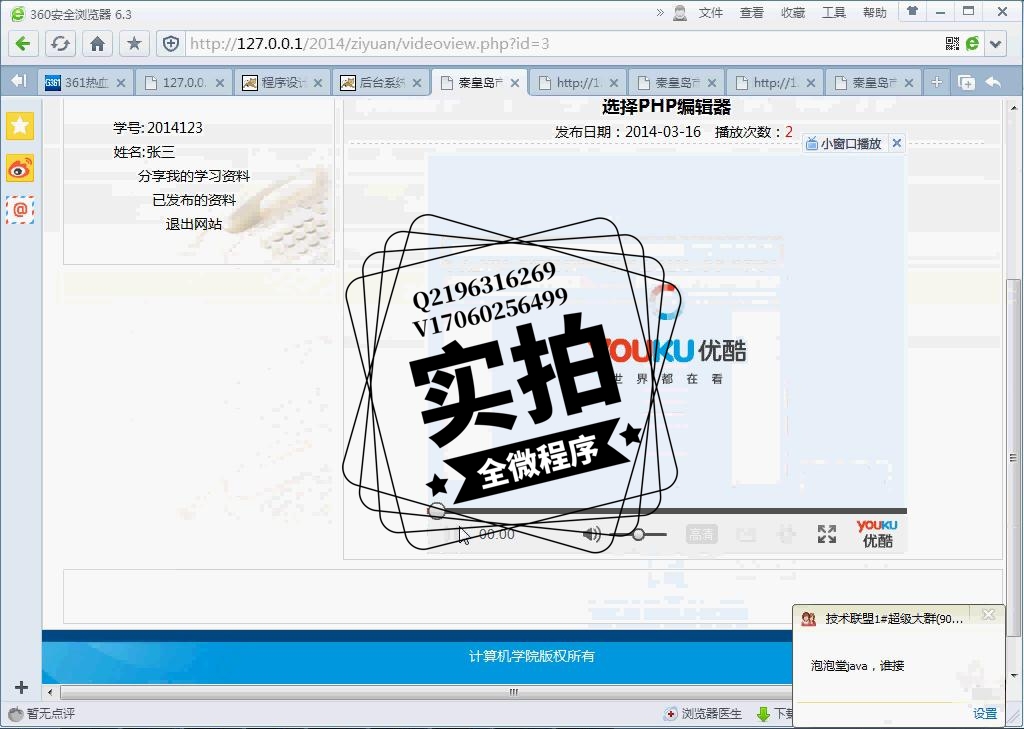Click the 退出网站 link
The image size is (1024, 729).
click(x=194, y=224)
